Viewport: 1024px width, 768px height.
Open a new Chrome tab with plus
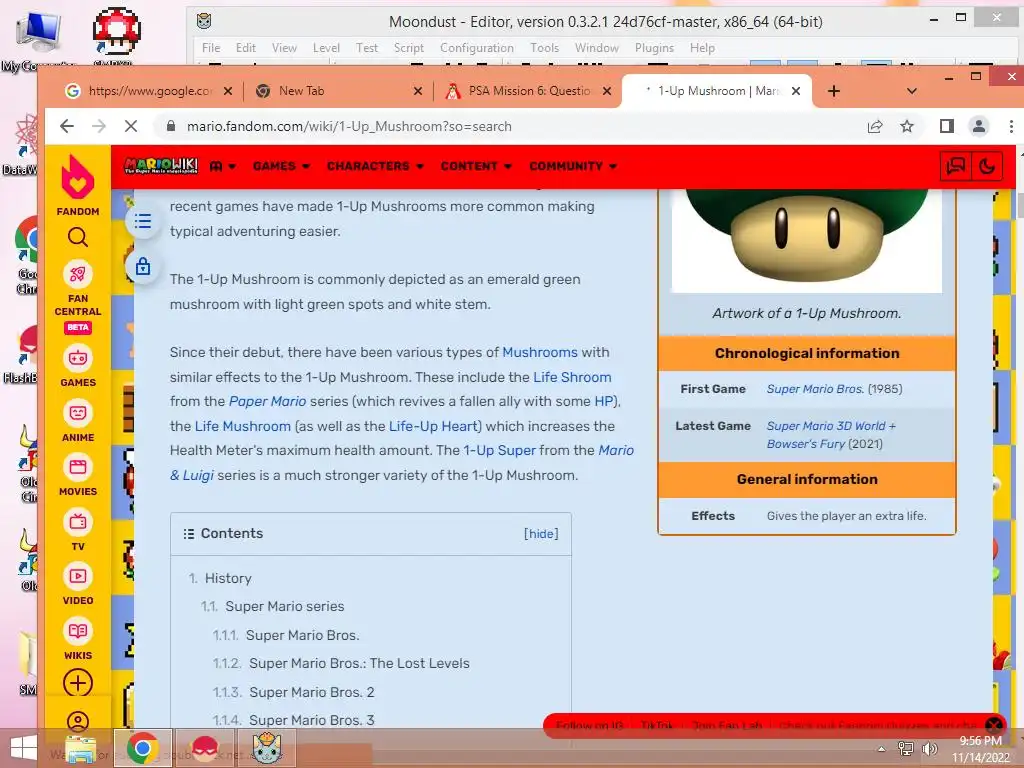(833, 91)
